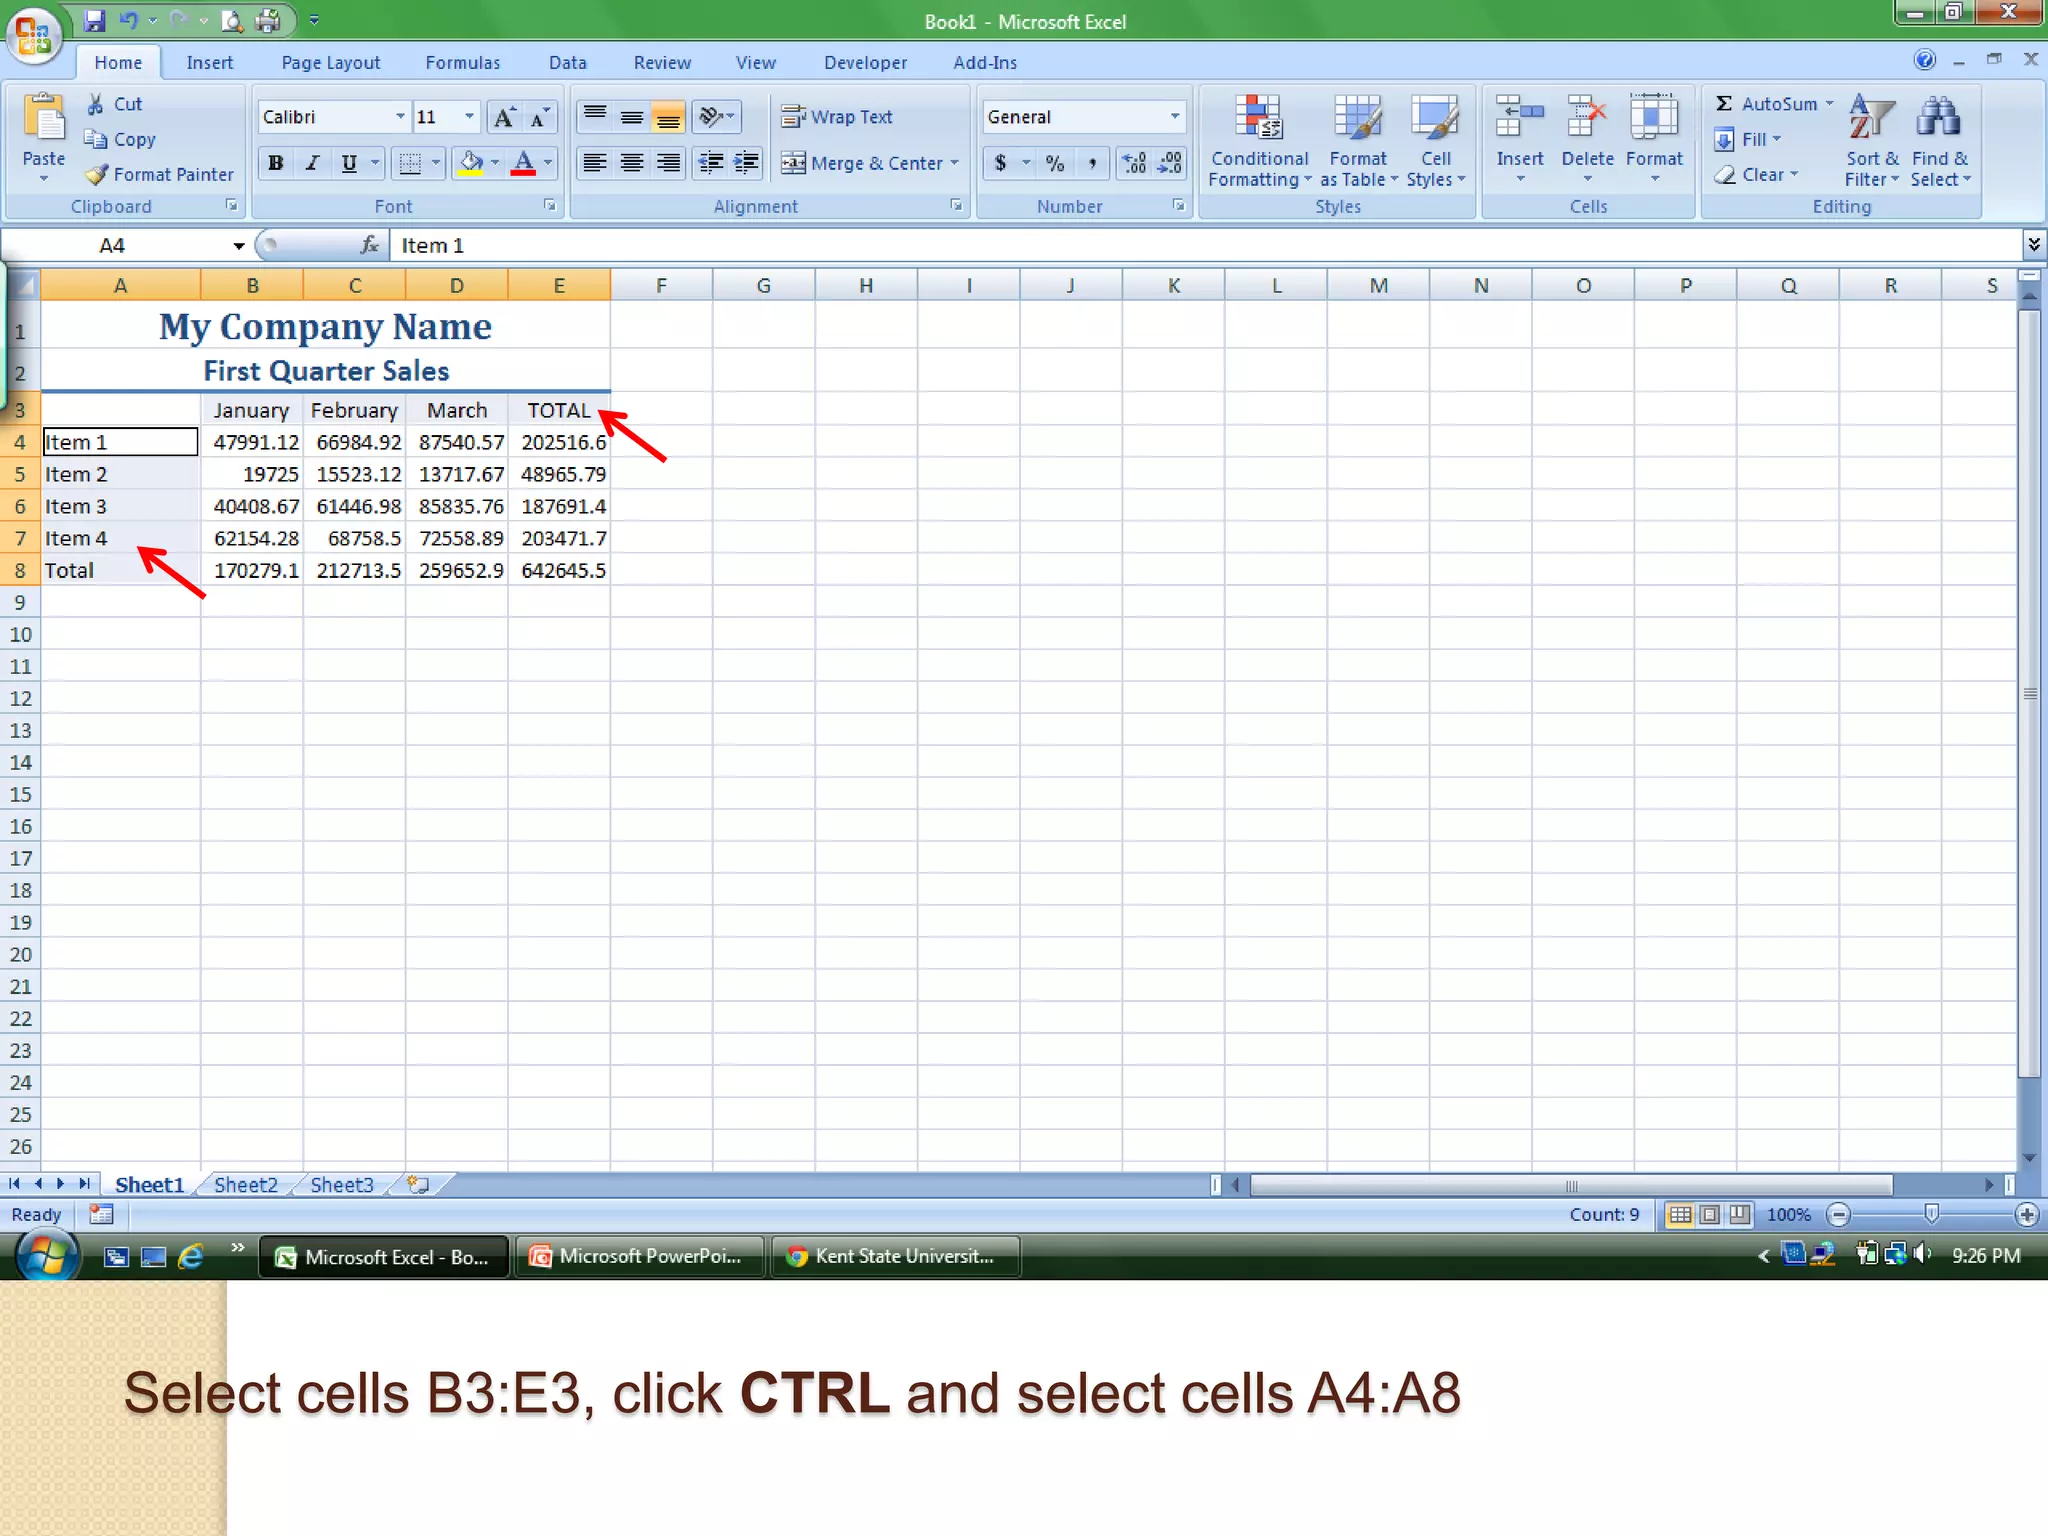
Task: Click the insert function fx icon
Action: click(x=369, y=245)
